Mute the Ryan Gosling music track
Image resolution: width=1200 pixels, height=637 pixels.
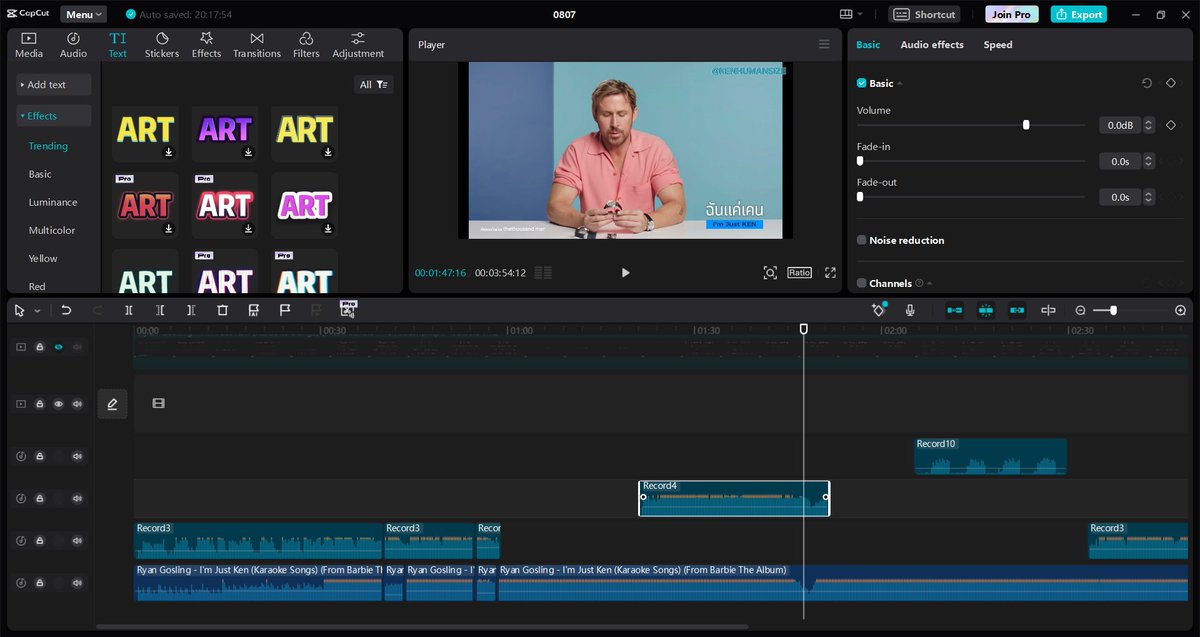pyautogui.click(x=77, y=583)
